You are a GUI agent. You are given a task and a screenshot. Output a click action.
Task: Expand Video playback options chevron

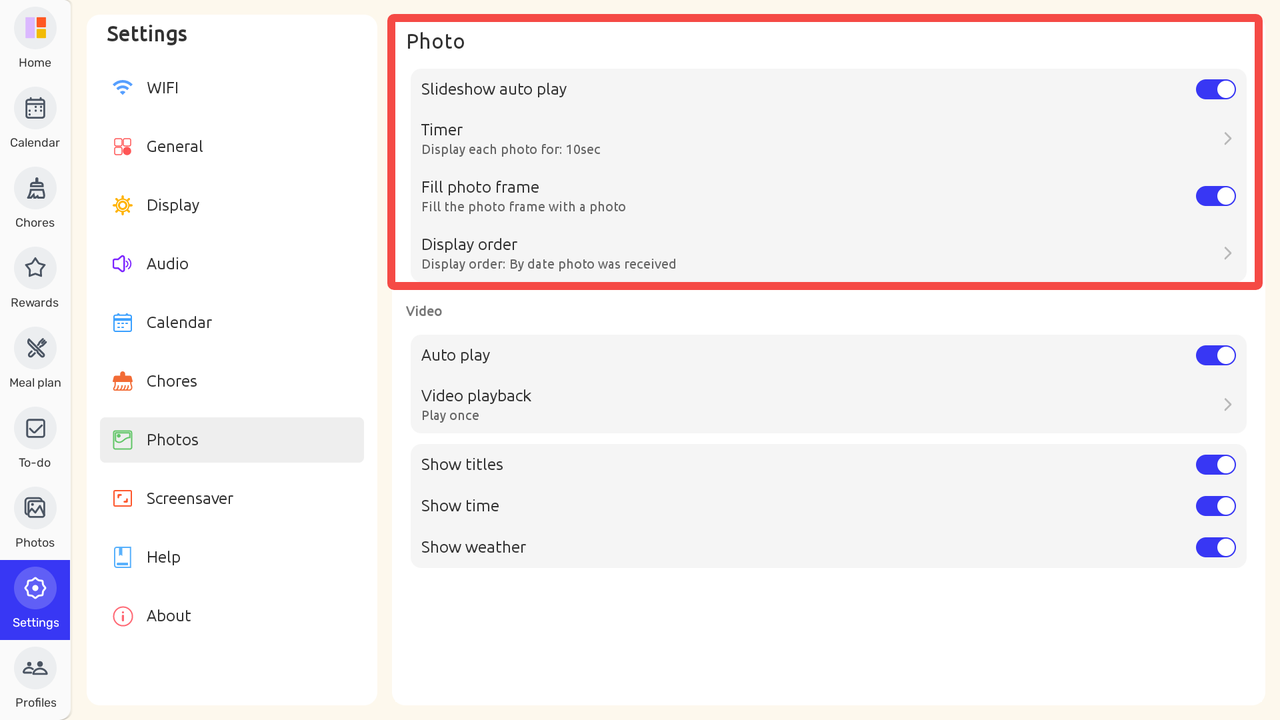click(1227, 404)
